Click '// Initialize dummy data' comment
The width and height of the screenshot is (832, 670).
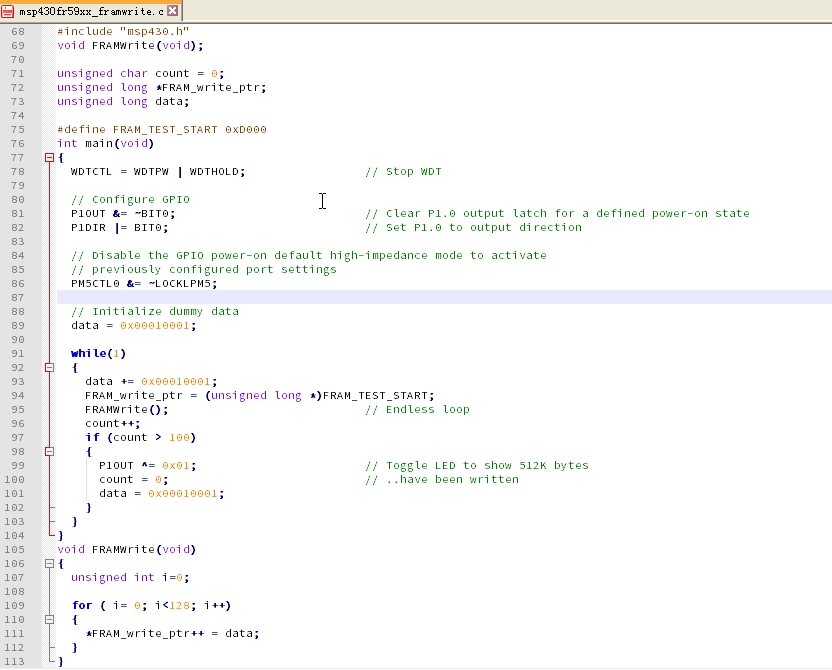(x=155, y=312)
